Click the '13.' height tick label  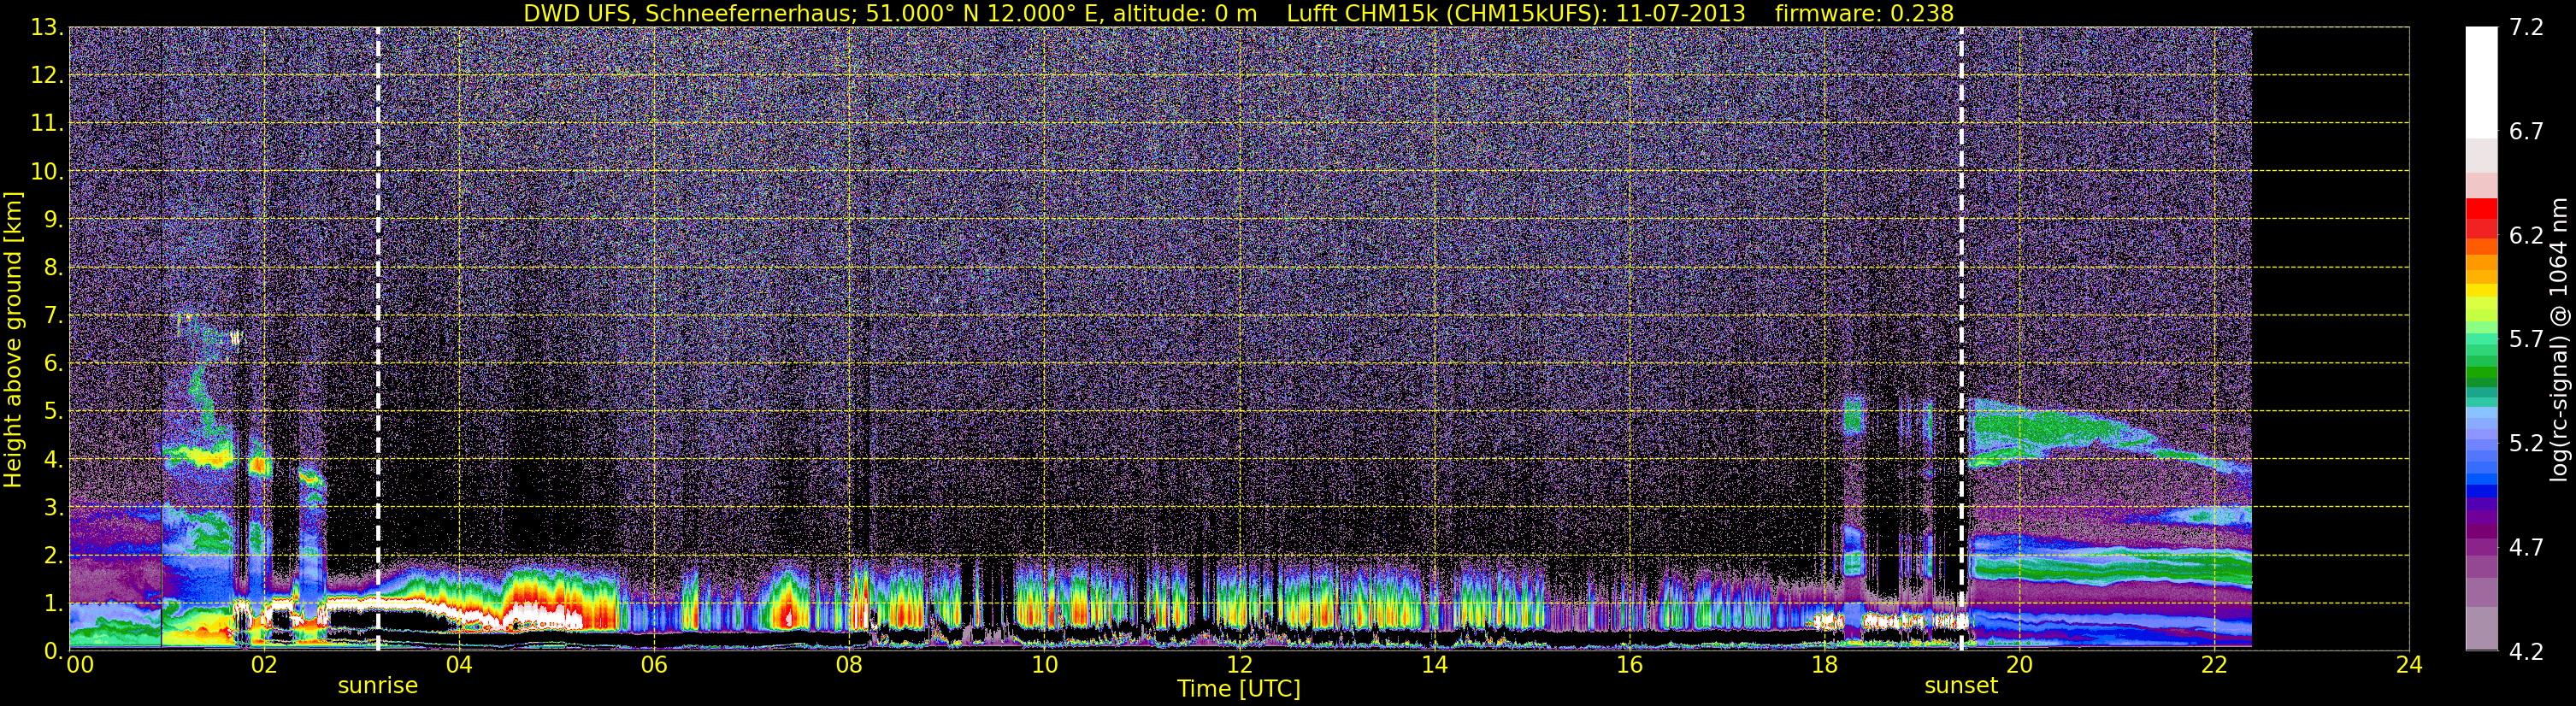point(47,27)
